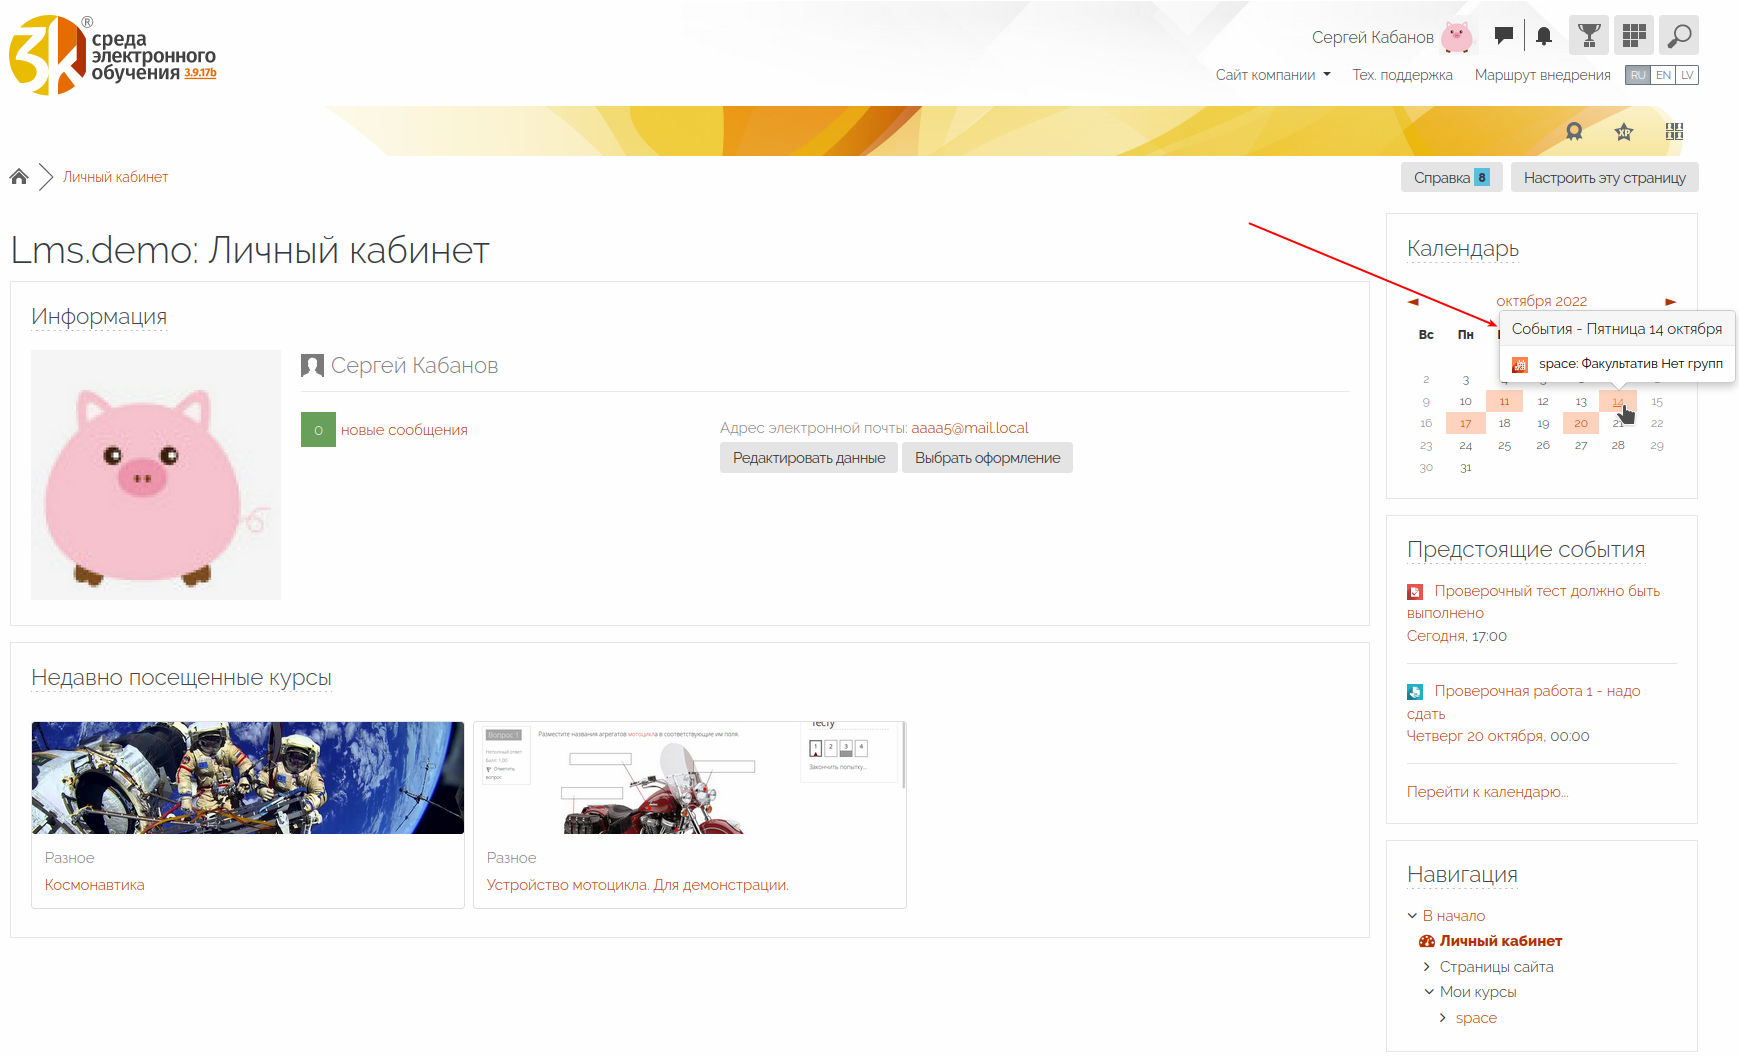This screenshot has width=1739, height=1057.
Task: Open the grid apps menu icon
Action: point(1634,36)
